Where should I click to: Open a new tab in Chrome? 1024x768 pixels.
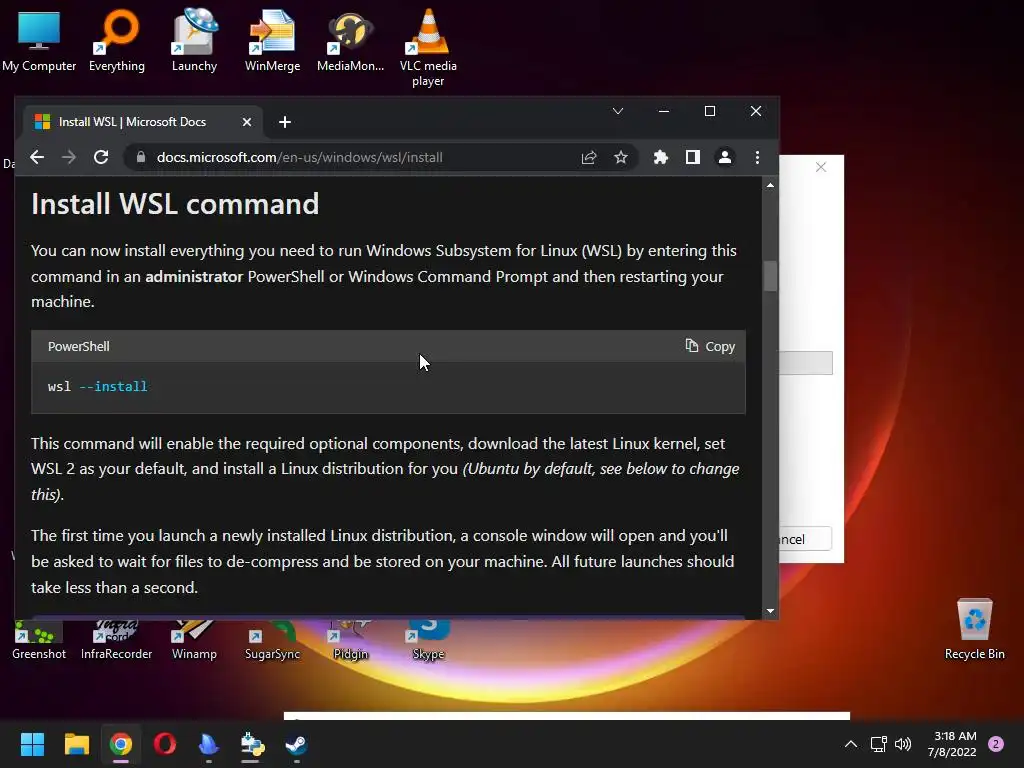pyautogui.click(x=285, y=122)
